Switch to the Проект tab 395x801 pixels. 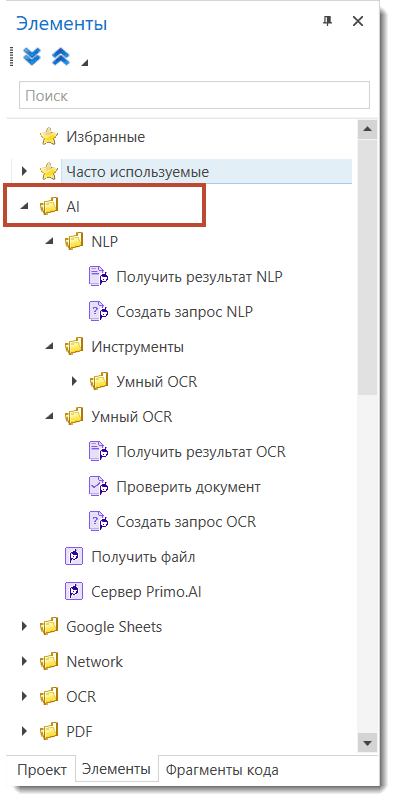click(x=42, y=770)
